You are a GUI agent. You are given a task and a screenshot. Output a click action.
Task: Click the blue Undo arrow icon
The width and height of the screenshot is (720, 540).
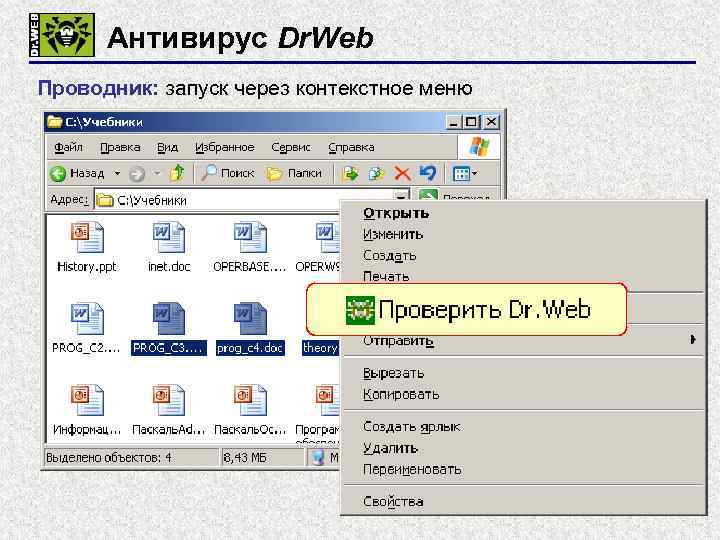[428, 173]
